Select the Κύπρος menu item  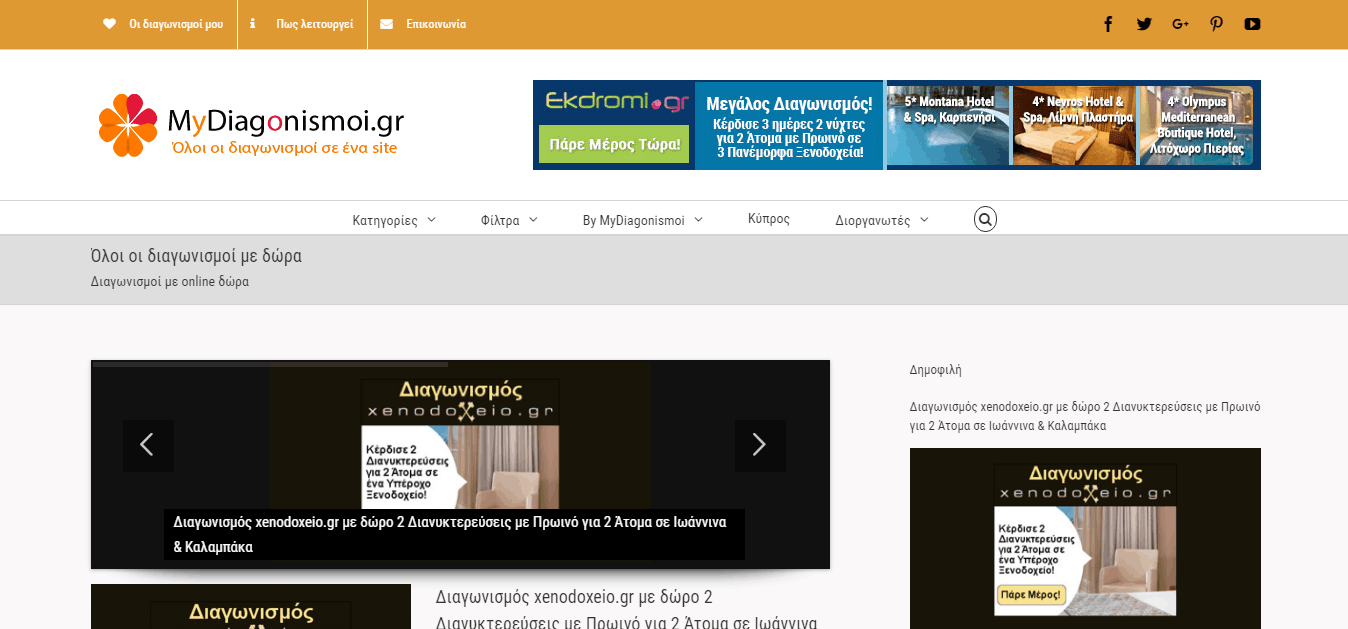(x=769, y=219)
